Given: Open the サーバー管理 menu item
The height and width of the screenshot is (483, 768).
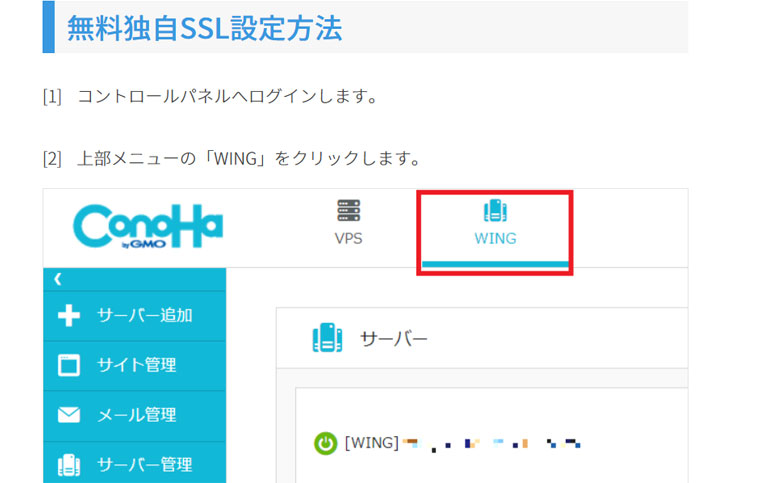Looking at the screenshot, I should (x=135, y=462).
